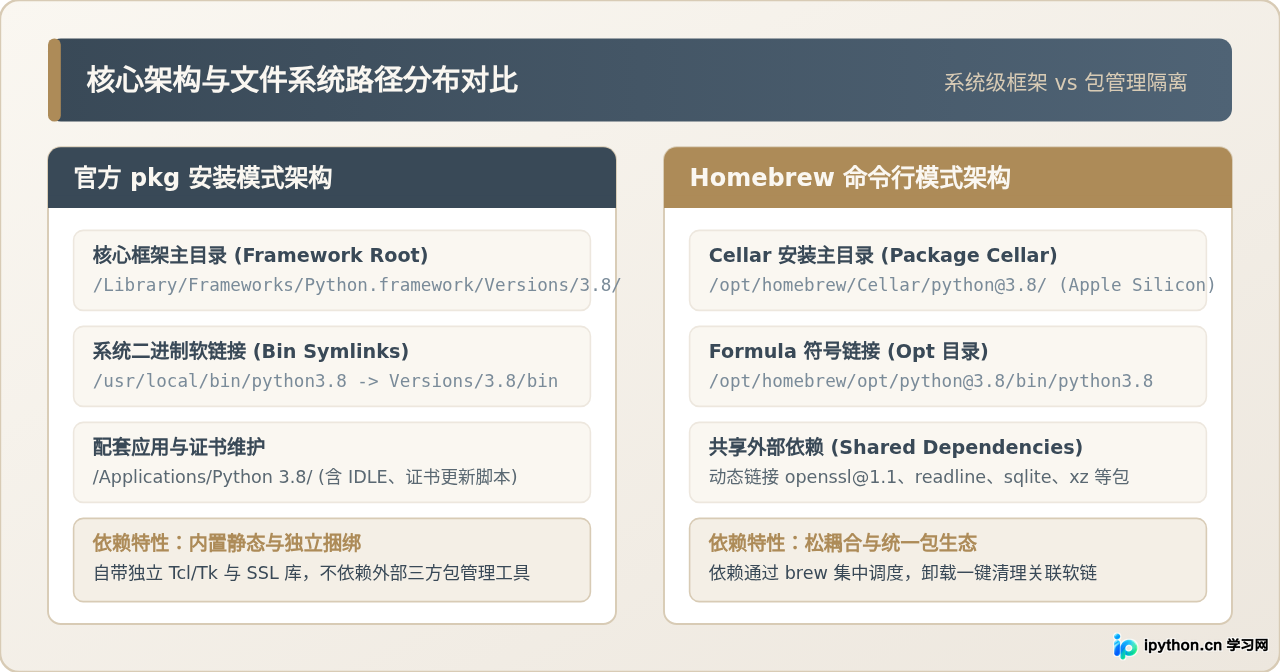
Task: Click 核心框架主目录 (Framework Root) heading
Action: click(x=260, y=255)
